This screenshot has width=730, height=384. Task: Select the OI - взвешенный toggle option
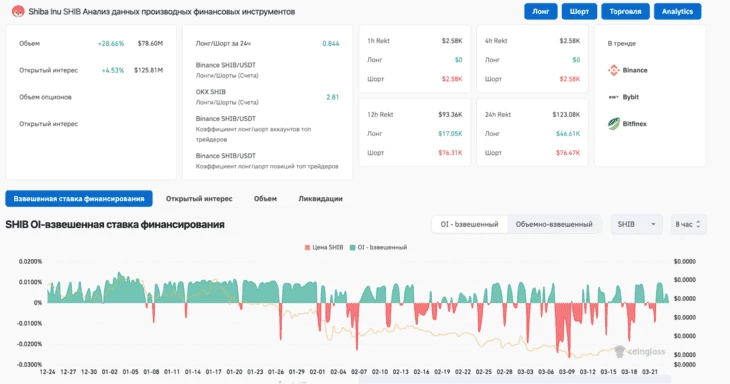coord(469,224)
